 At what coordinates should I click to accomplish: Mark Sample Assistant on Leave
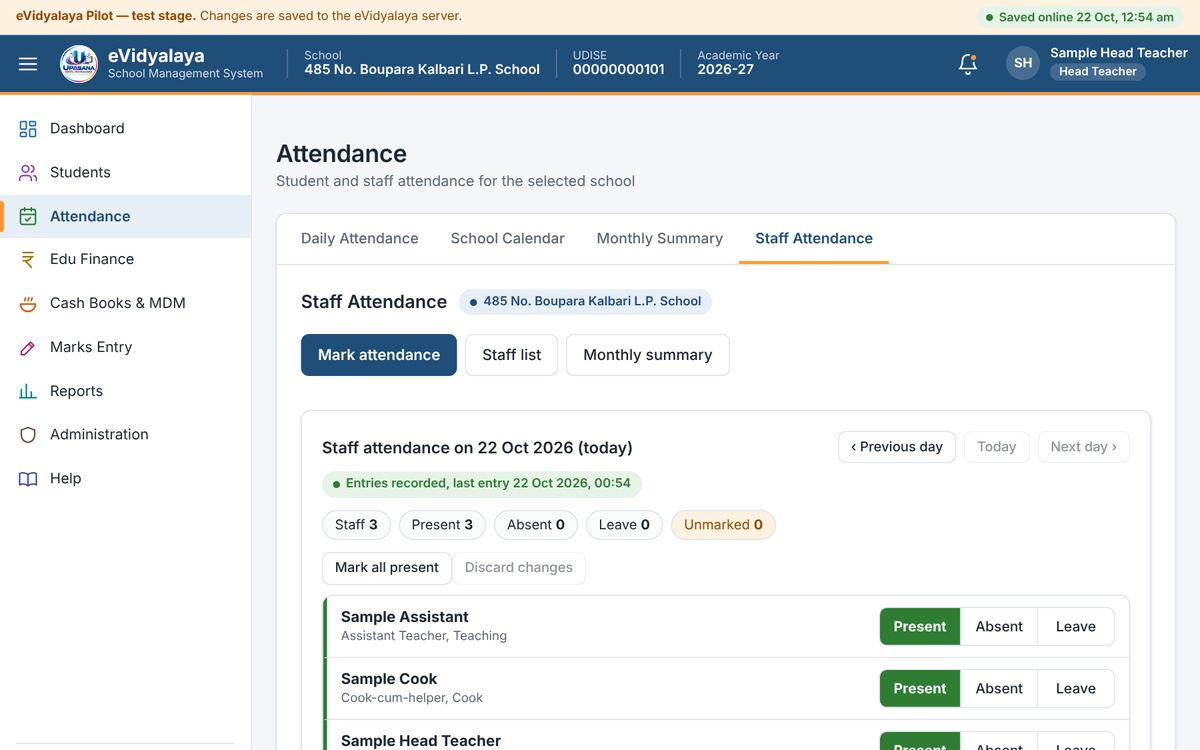tap(1076, 627)
